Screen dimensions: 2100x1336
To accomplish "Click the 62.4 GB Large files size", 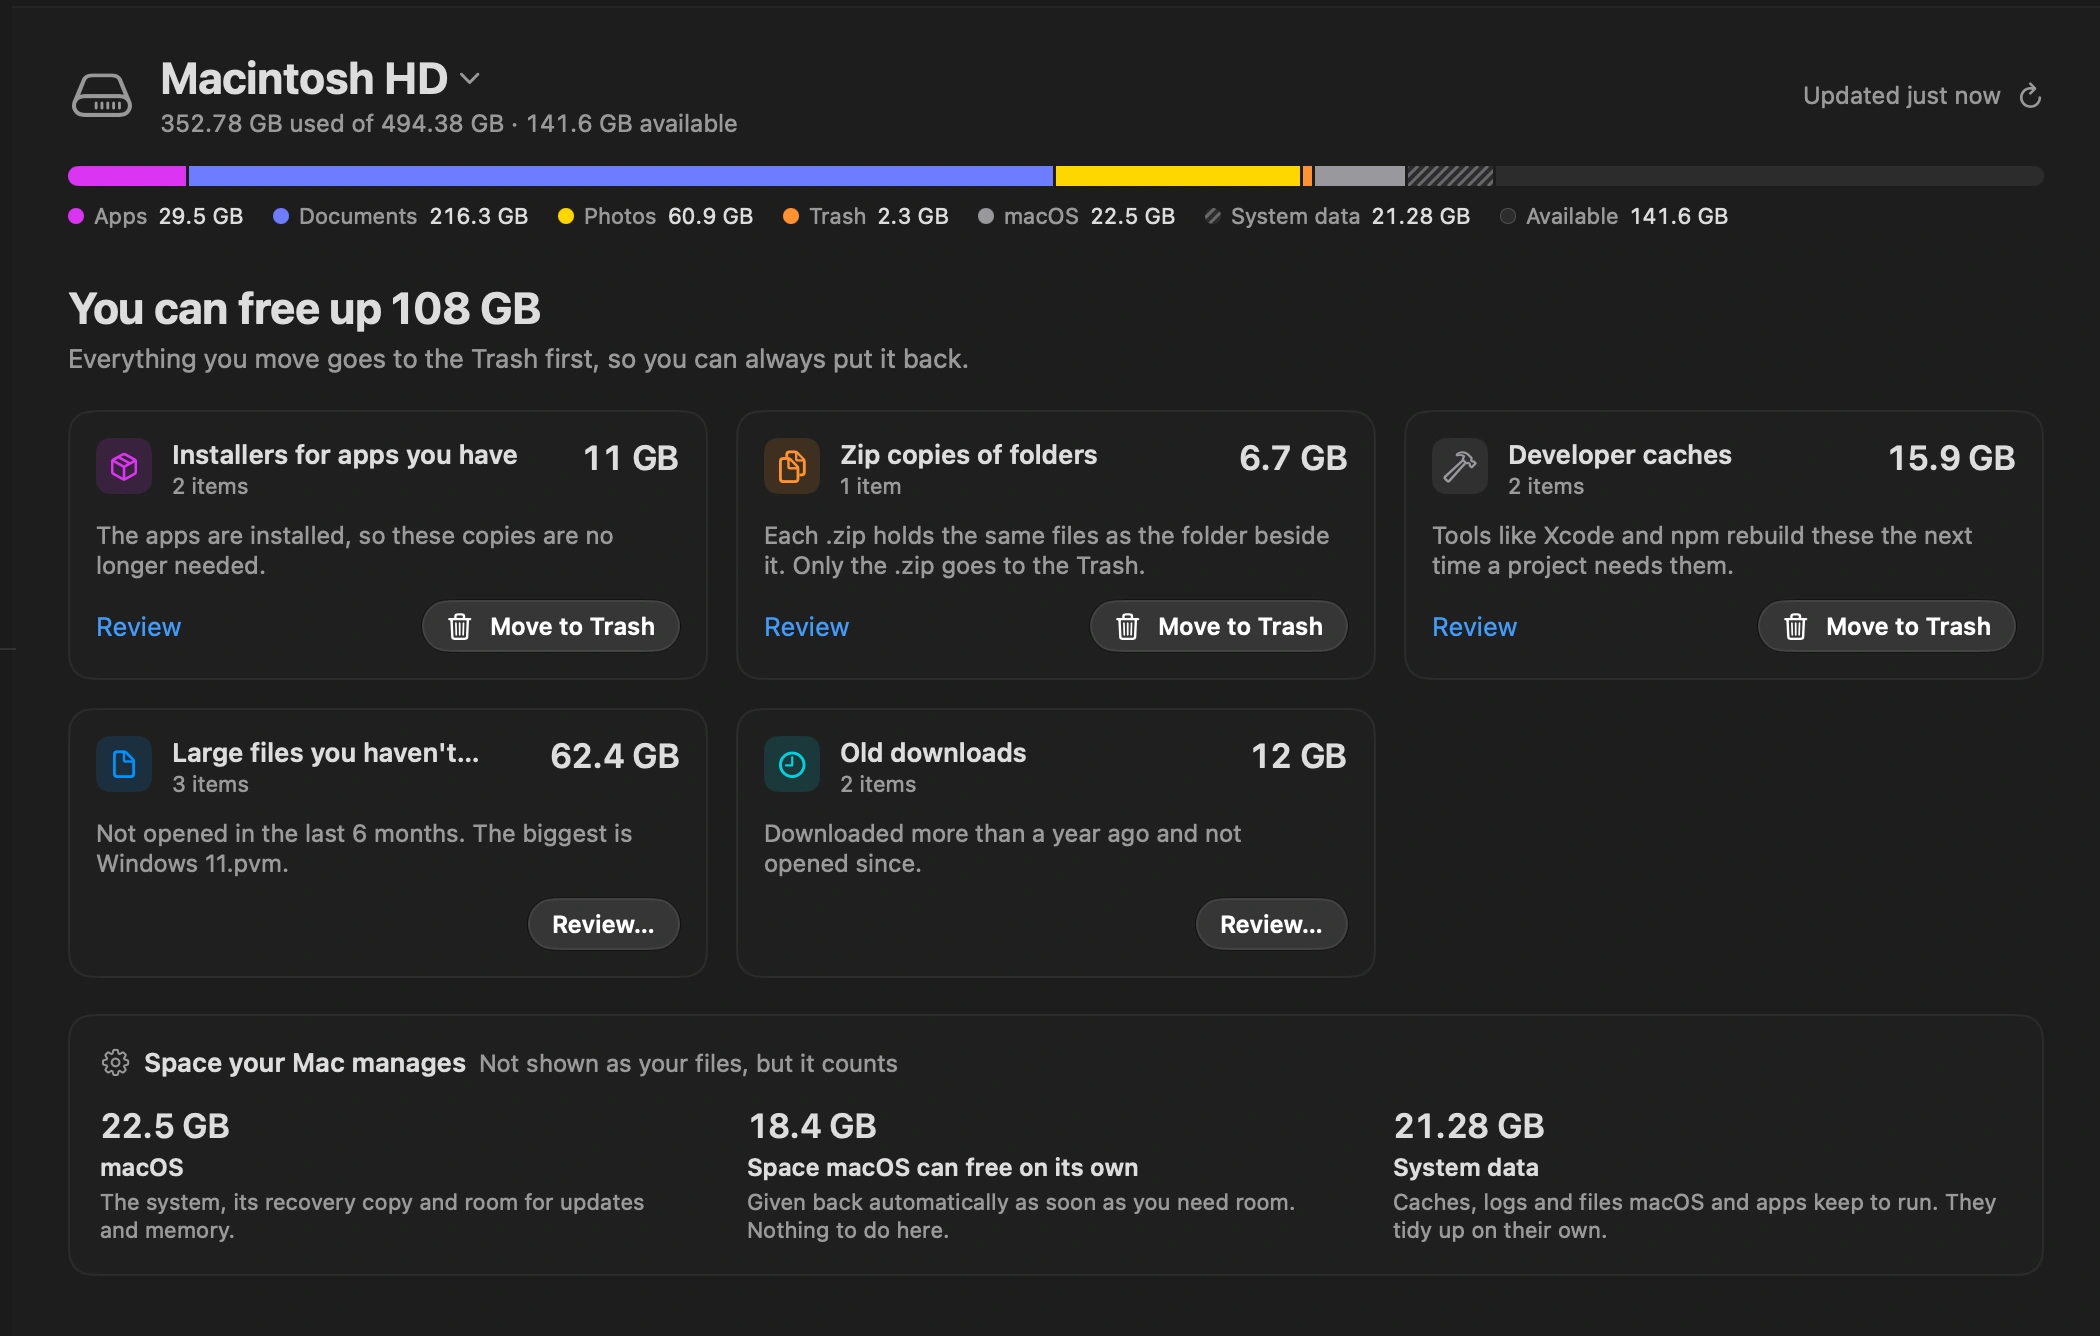I will pyautogui.click(x=615, y=756).
